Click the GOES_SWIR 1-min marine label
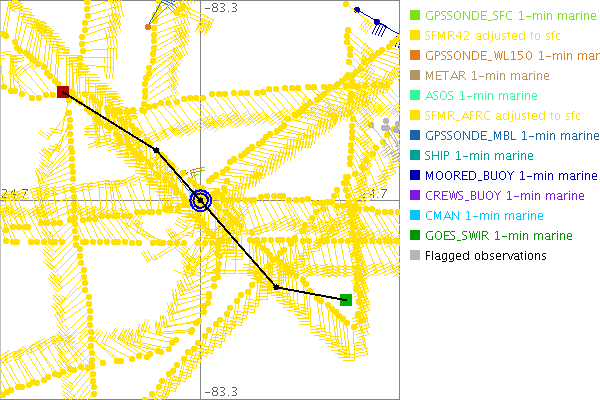The image size is (600, 400). 498,236
